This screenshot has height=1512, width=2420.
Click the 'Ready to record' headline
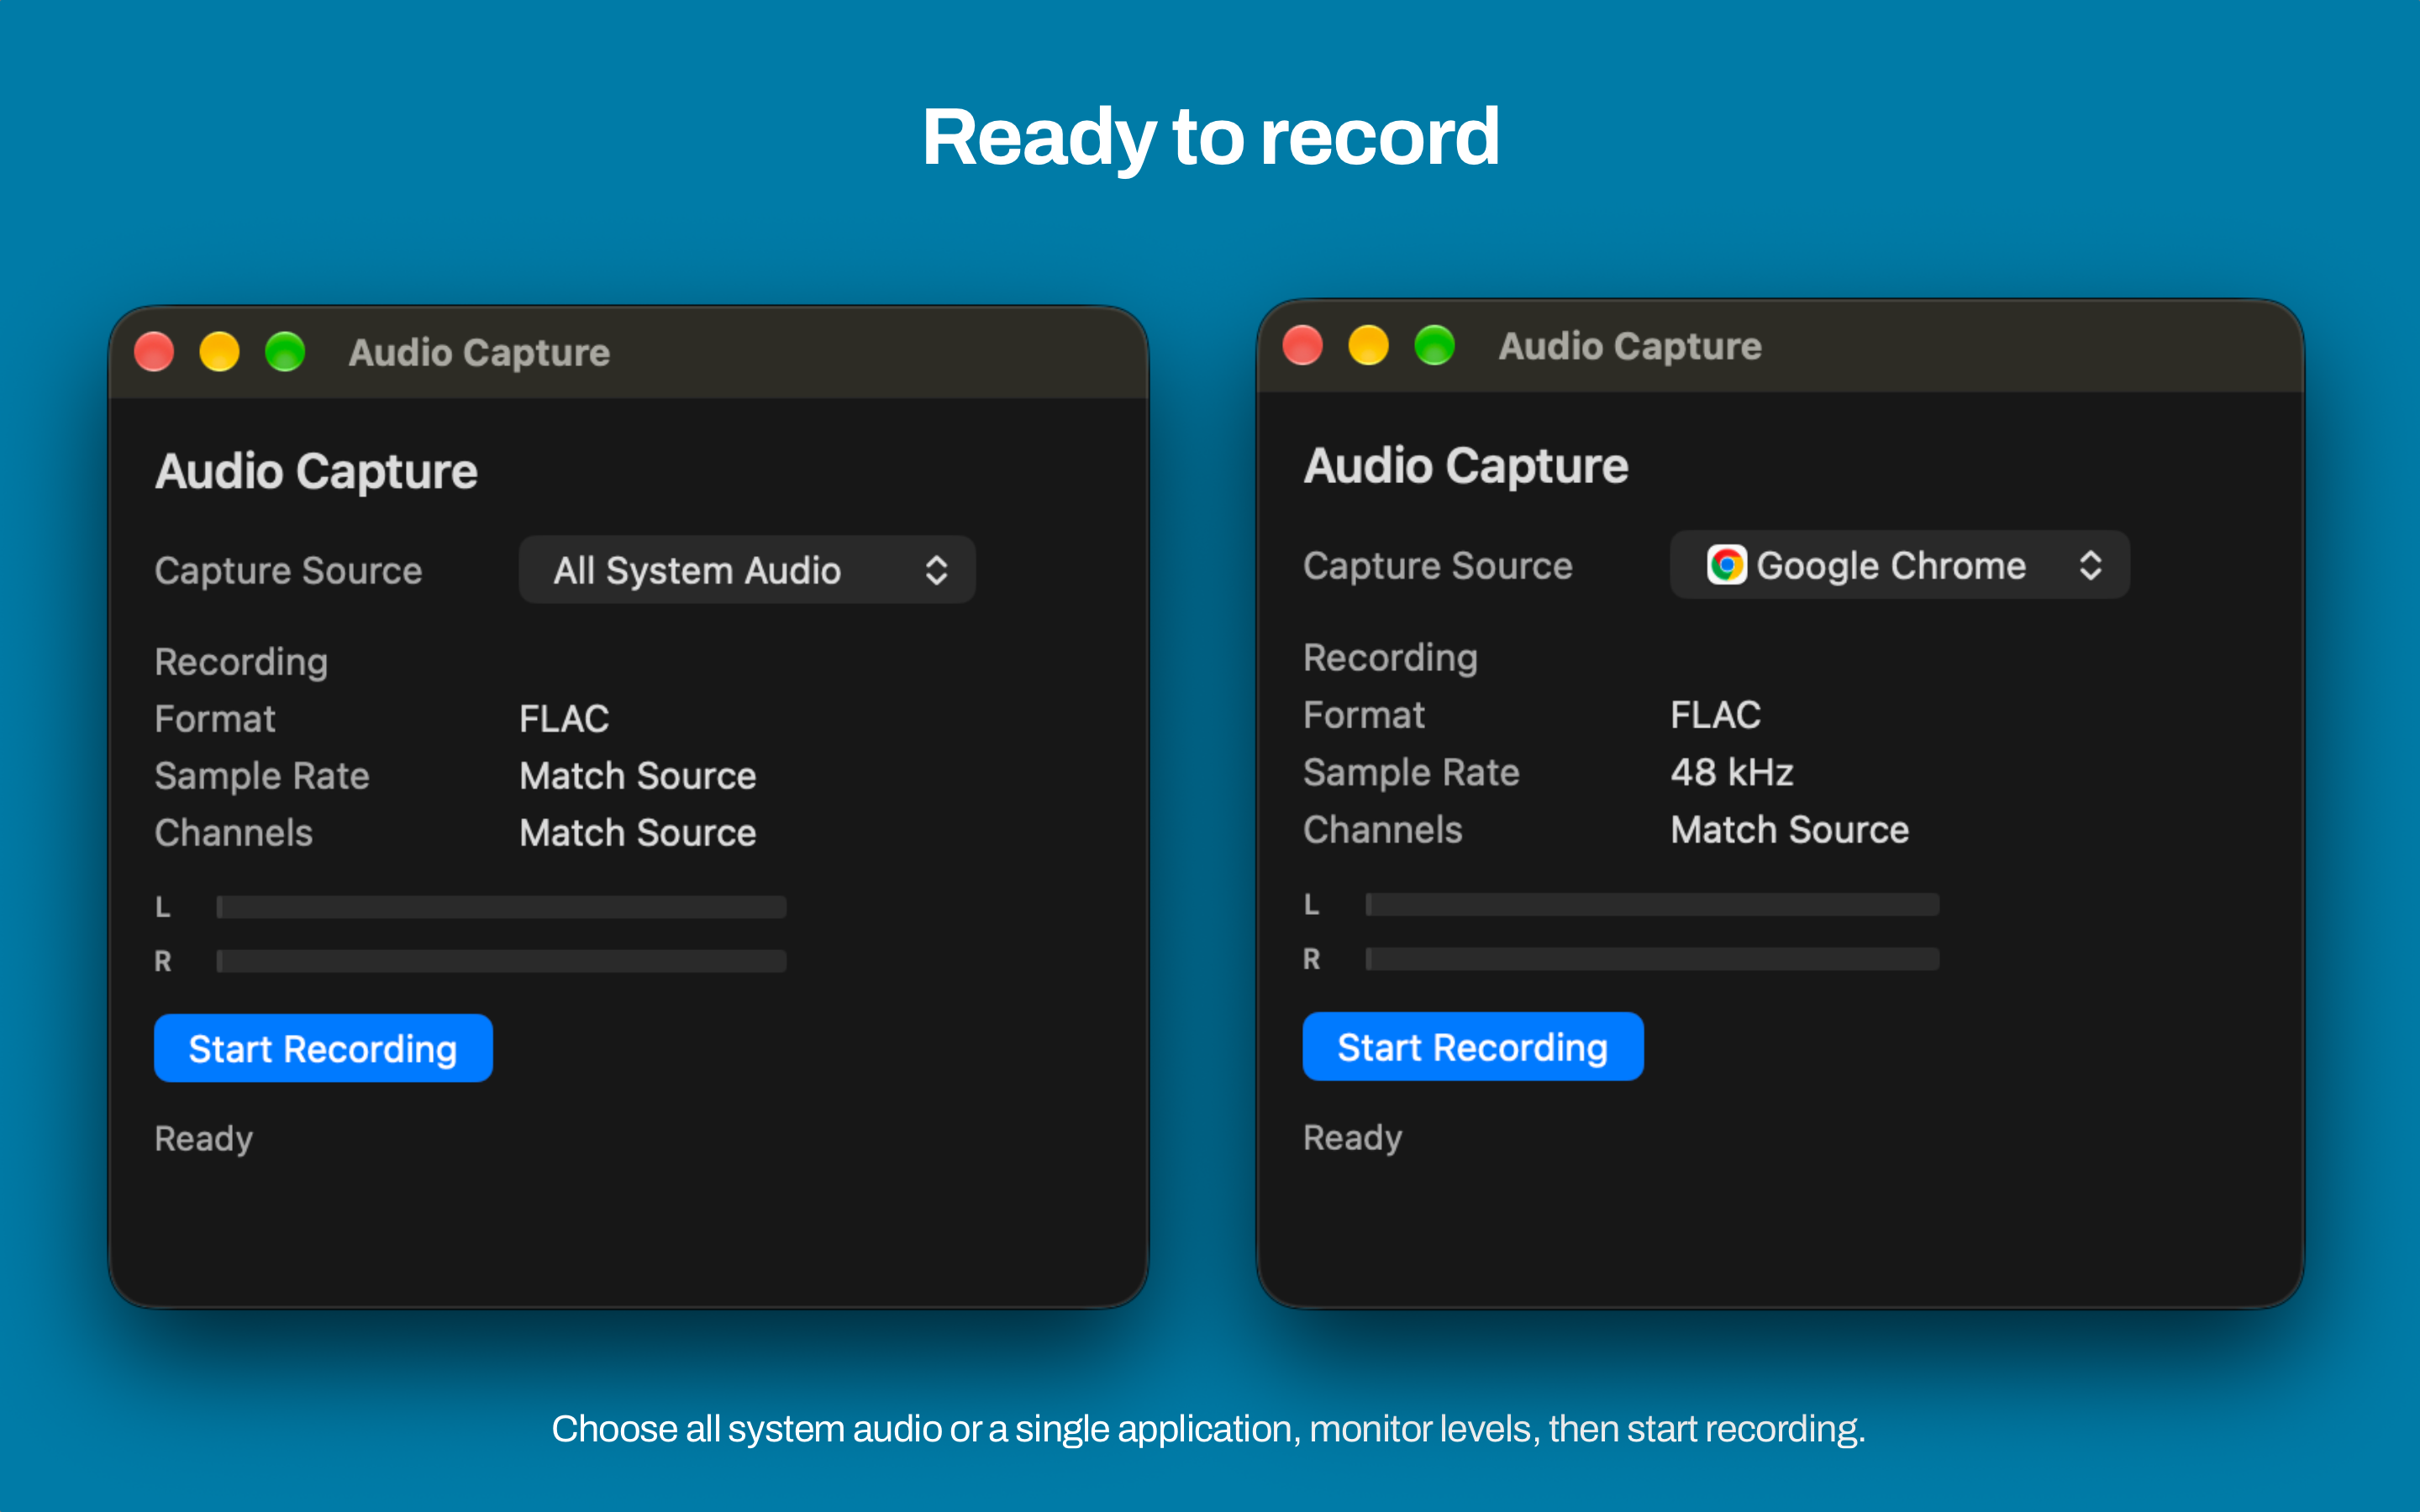[x=1210, y=137]
